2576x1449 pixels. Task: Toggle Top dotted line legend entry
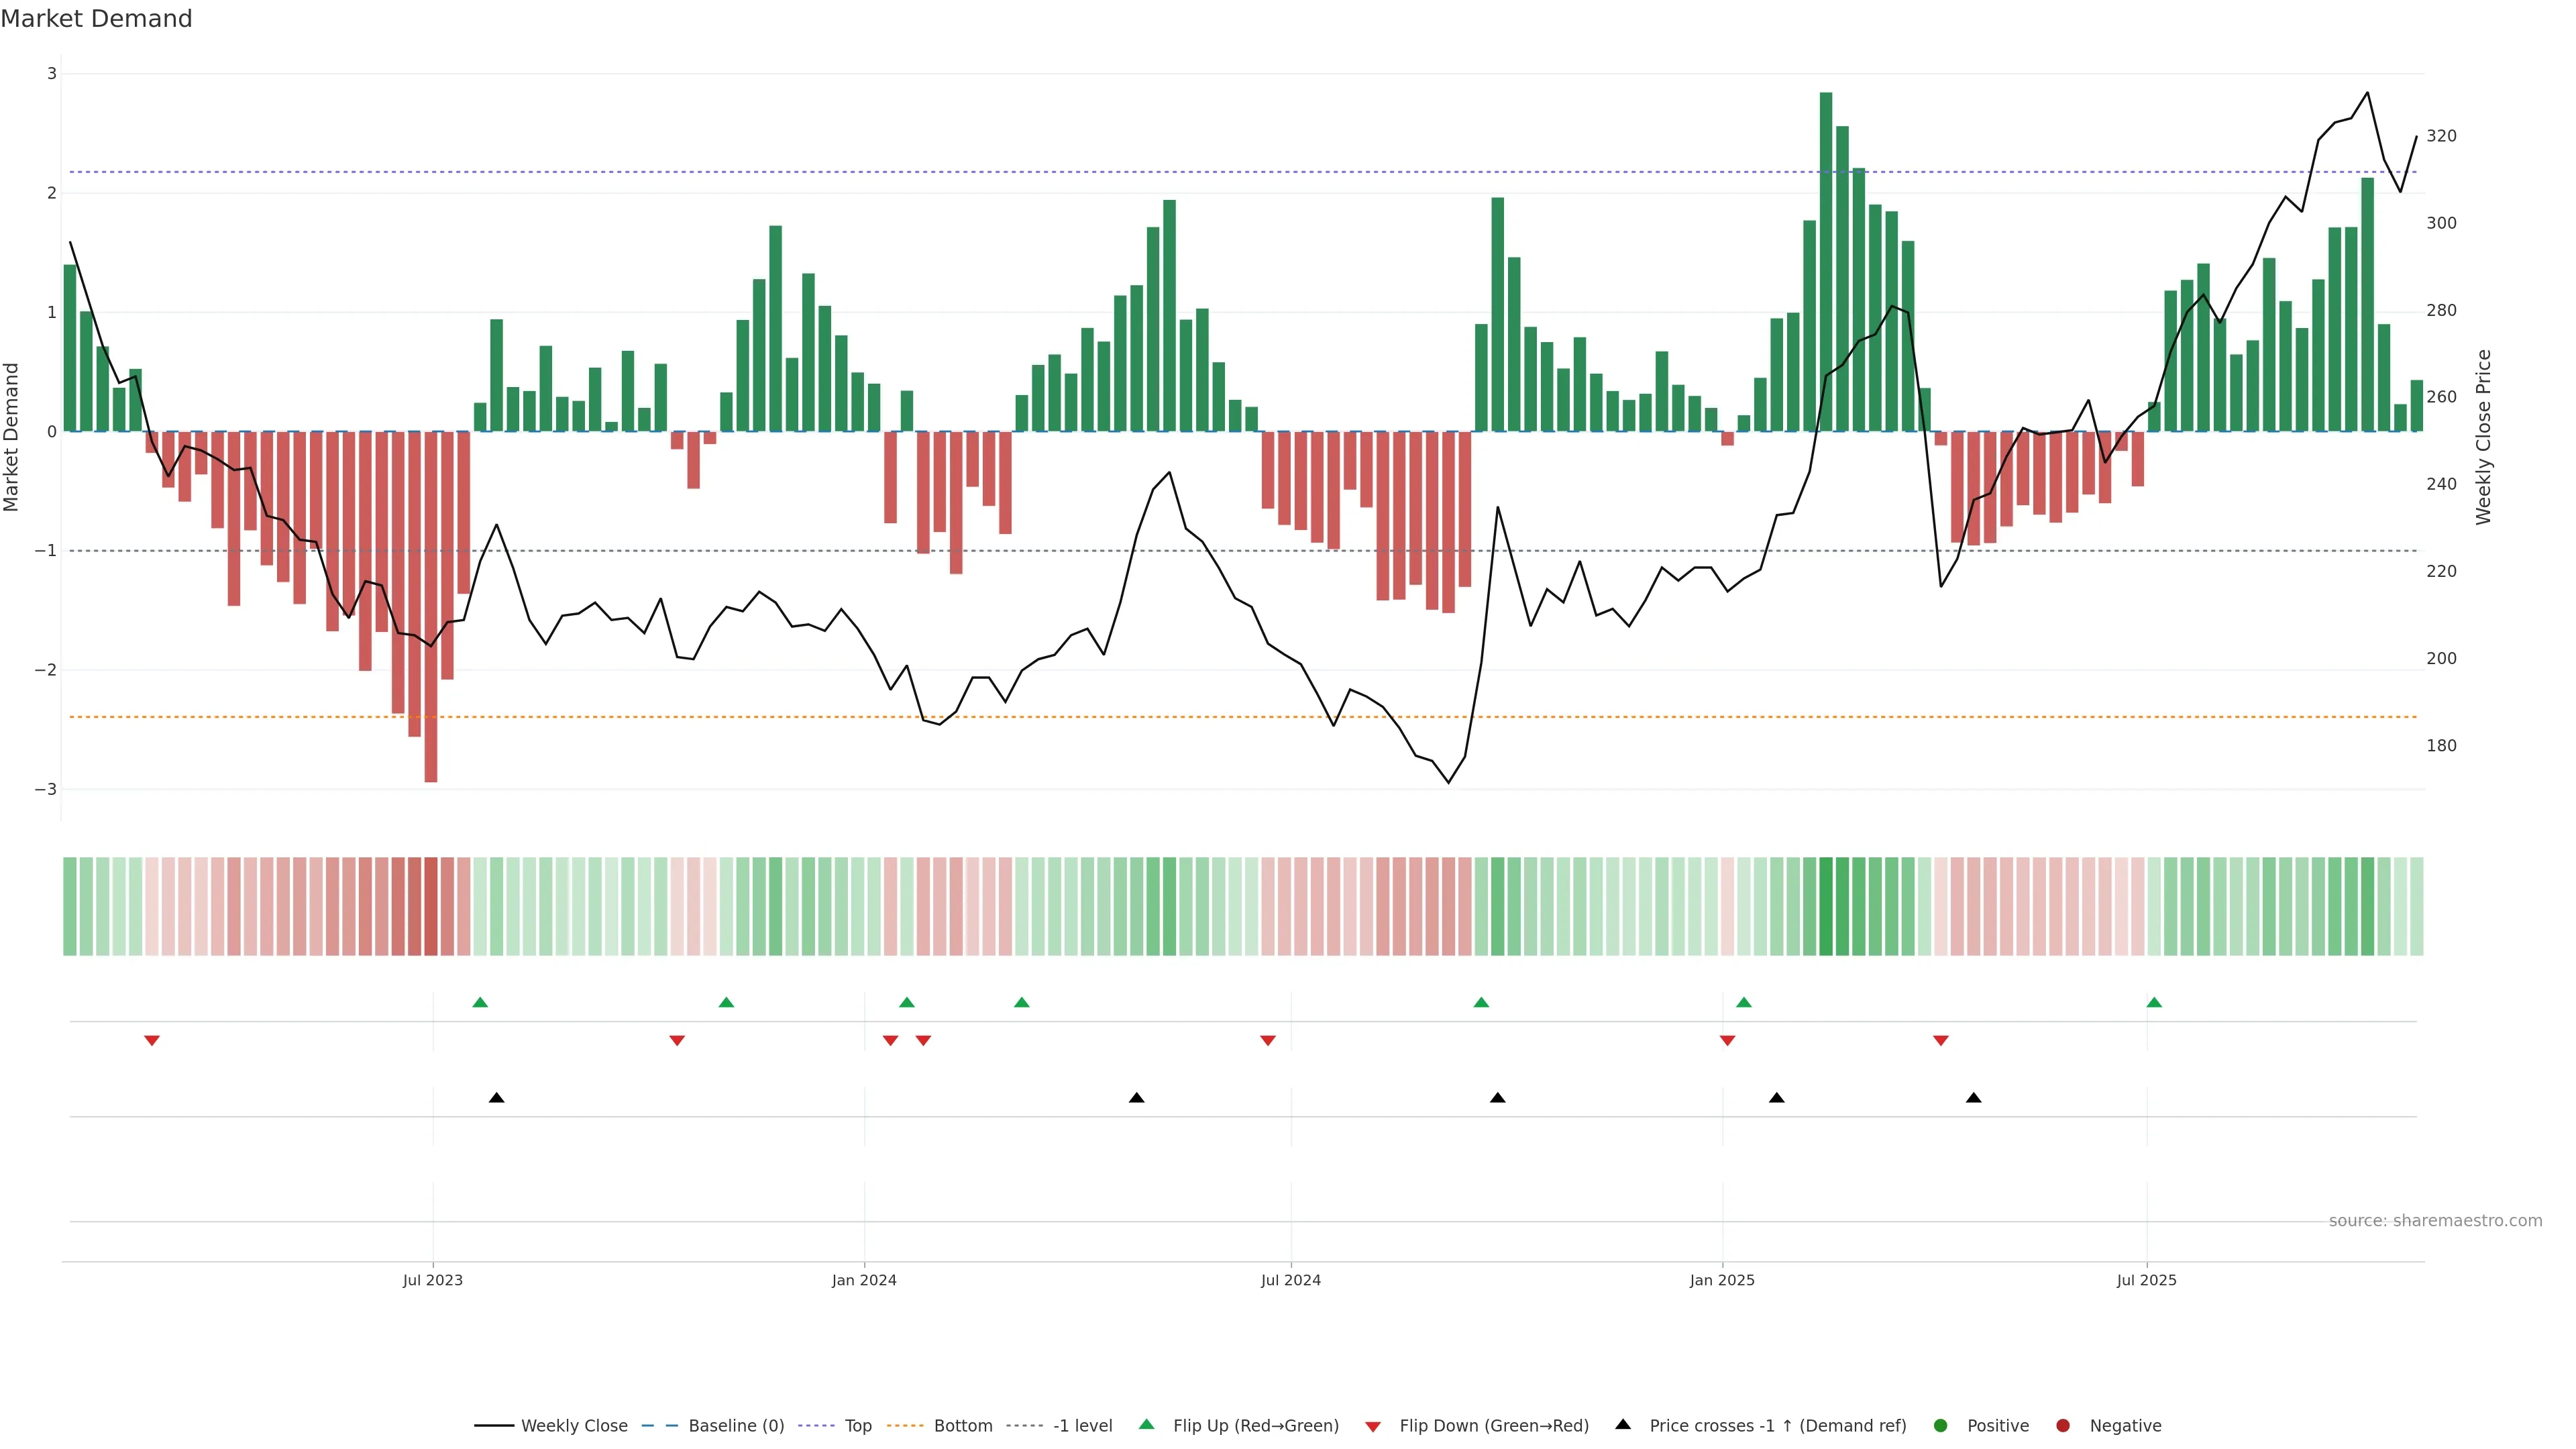pos(857,1425)
